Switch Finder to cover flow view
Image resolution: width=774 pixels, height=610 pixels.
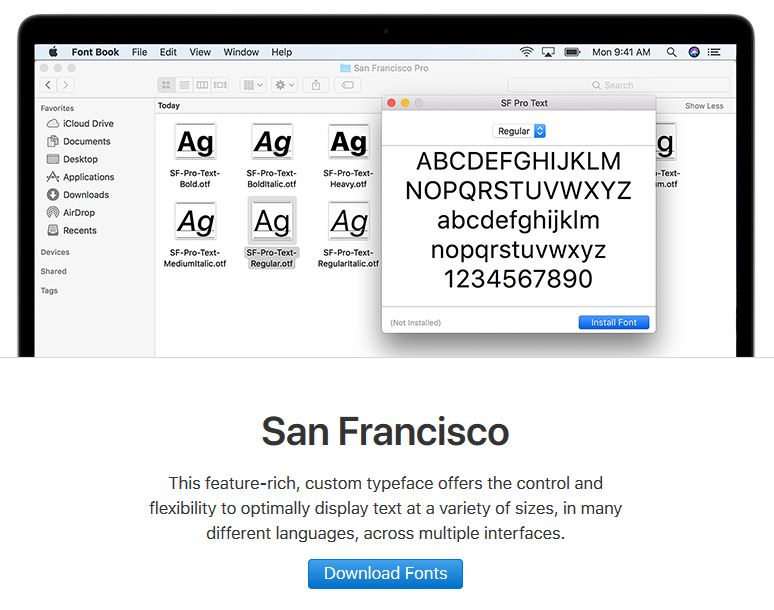pyautogui.click(x=220, y=85)
